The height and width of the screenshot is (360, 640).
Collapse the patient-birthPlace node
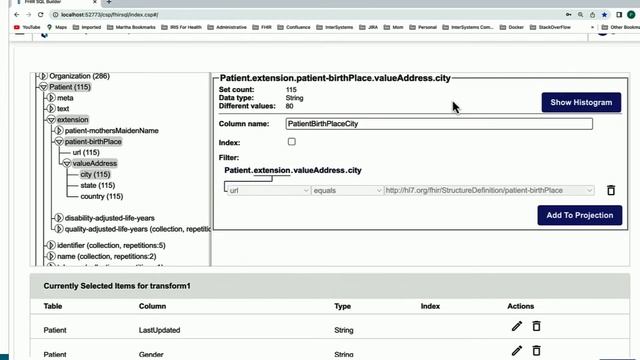pos(59,142)
